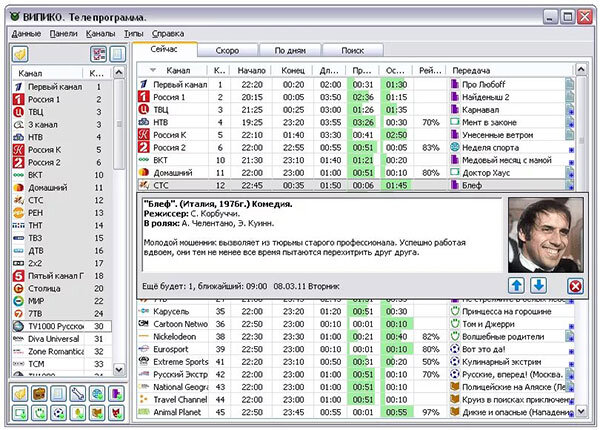Click the main table scroll up arrow

[x=581, y=69]
